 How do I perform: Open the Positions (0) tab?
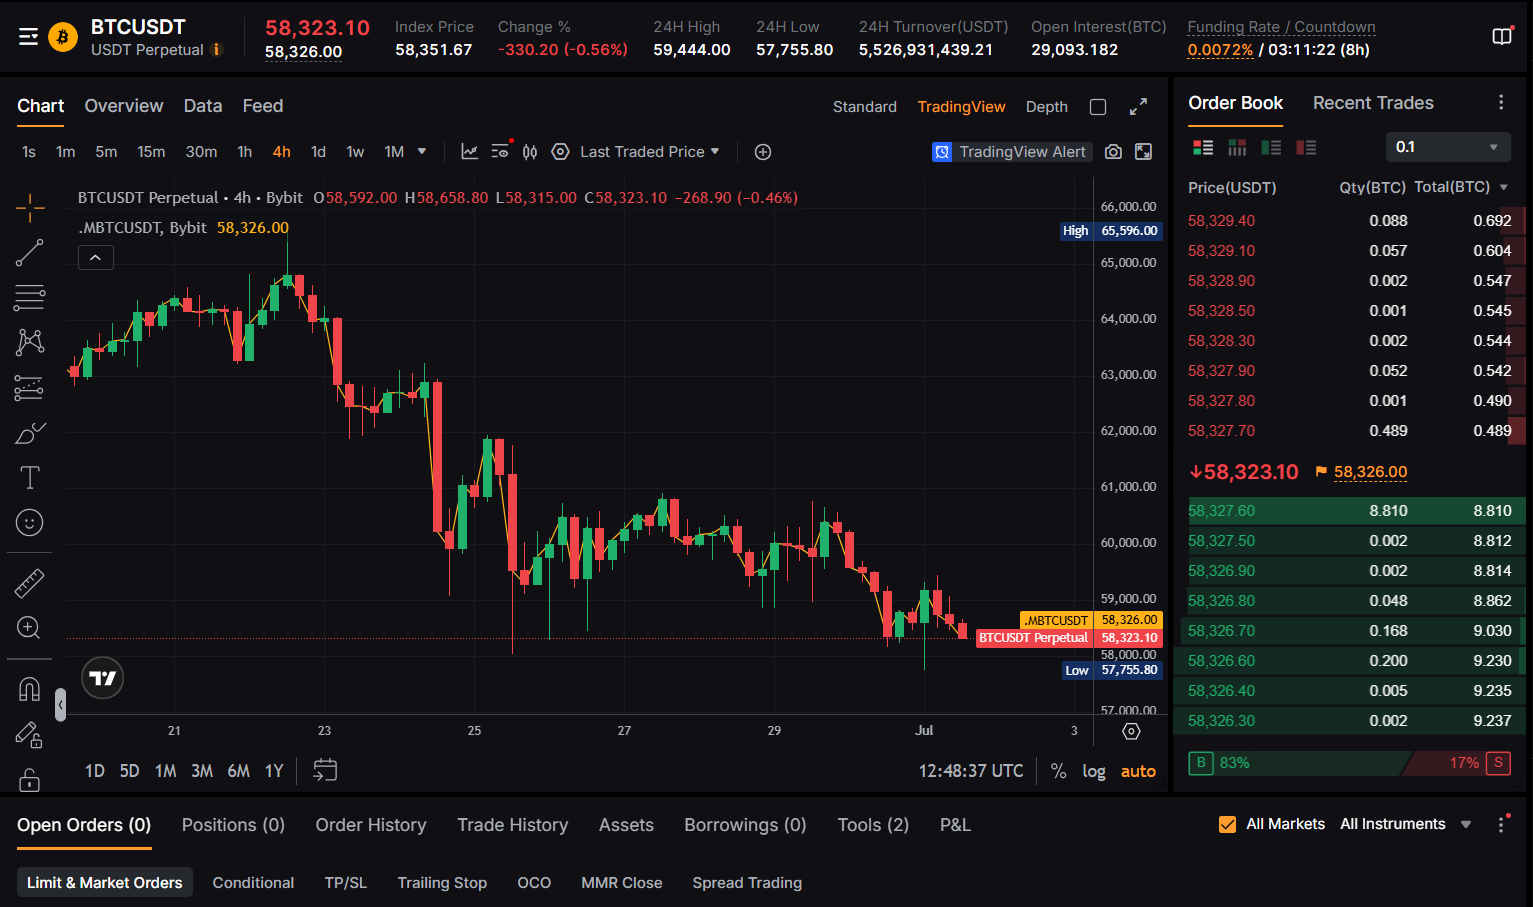(233, 825)
